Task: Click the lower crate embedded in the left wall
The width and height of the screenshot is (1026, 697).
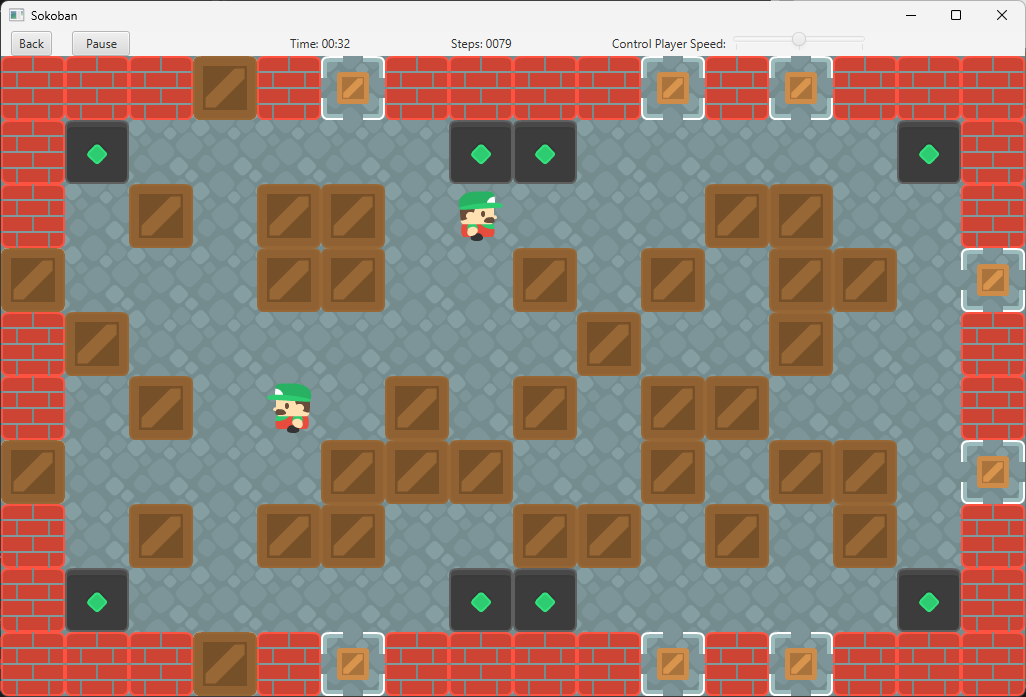Action: (33, 472)
